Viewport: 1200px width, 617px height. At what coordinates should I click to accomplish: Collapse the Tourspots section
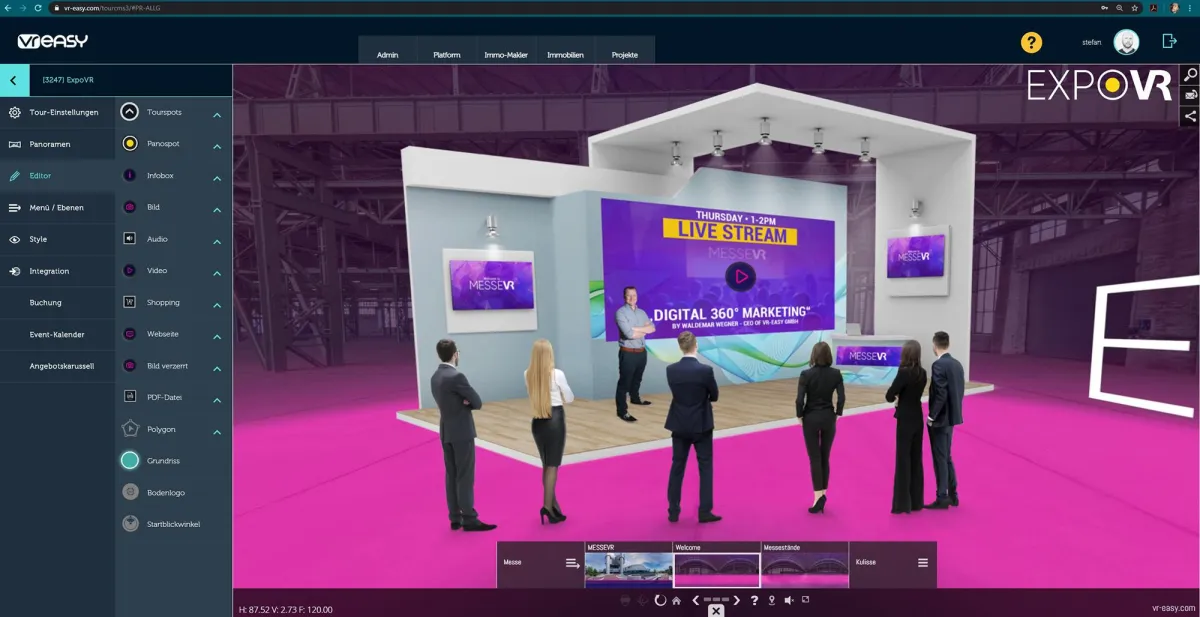pyautogui.click(x=216, y=113)
